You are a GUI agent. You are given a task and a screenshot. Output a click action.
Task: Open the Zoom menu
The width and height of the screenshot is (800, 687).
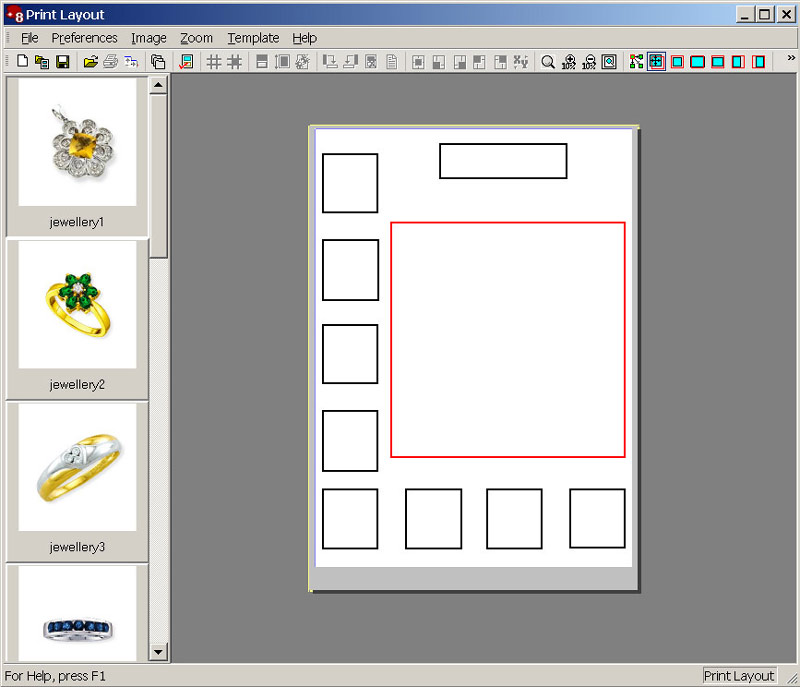pos(196,38)
